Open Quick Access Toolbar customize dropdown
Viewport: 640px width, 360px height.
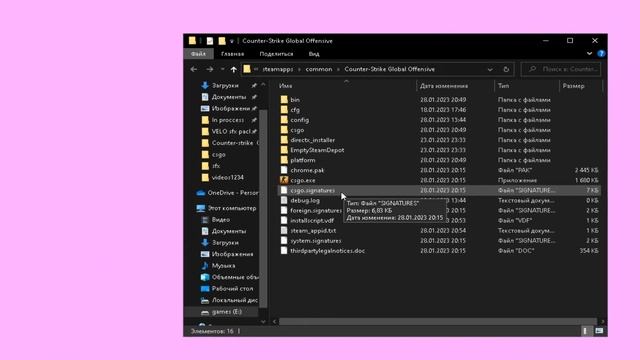[231, 41]
